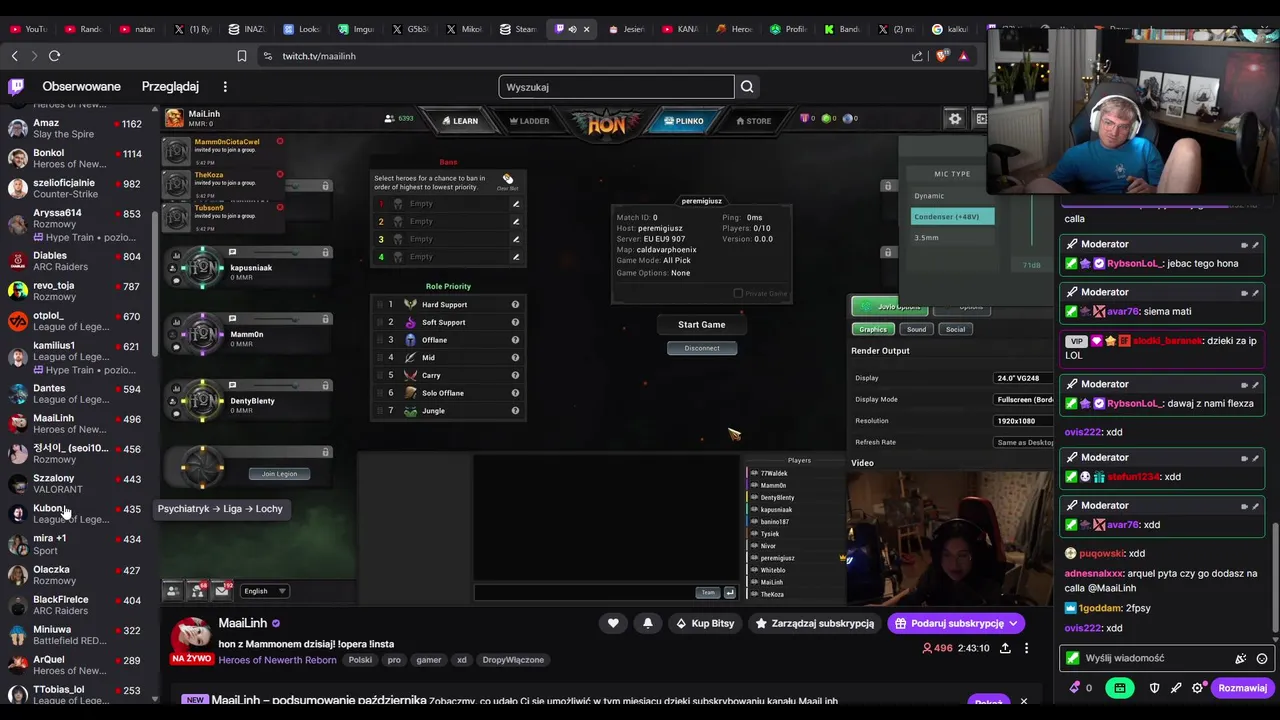1280x720 pixels.
Task: Open the Resolution 1920x1080 dropdown
Action: point(1024,421)
